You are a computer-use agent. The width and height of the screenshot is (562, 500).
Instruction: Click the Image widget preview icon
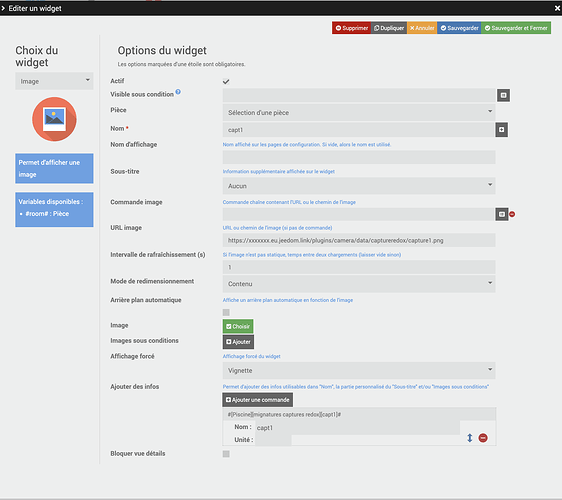54,119
